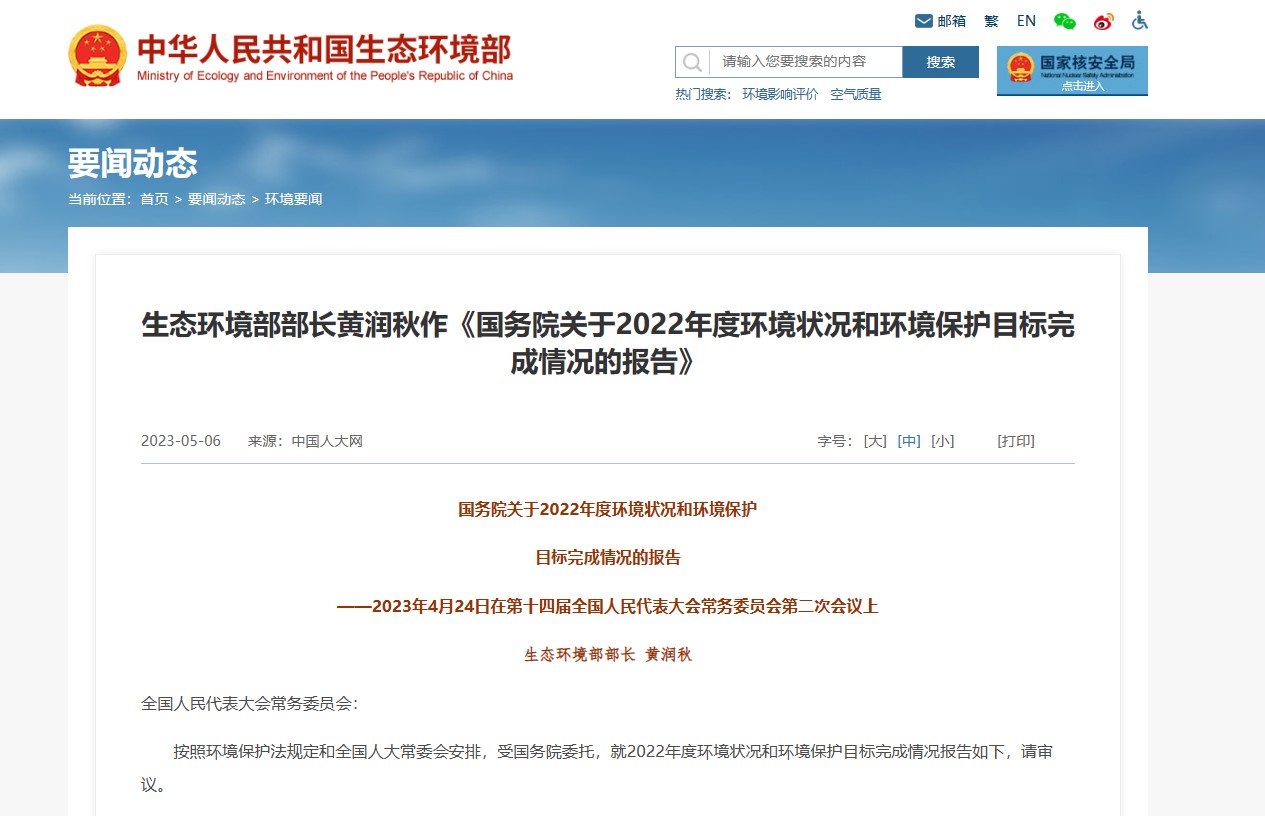This screenshot has width=1265, height=816.
Task: Open 环境要闻 breadcrumb link
Action: pos(293,199)
